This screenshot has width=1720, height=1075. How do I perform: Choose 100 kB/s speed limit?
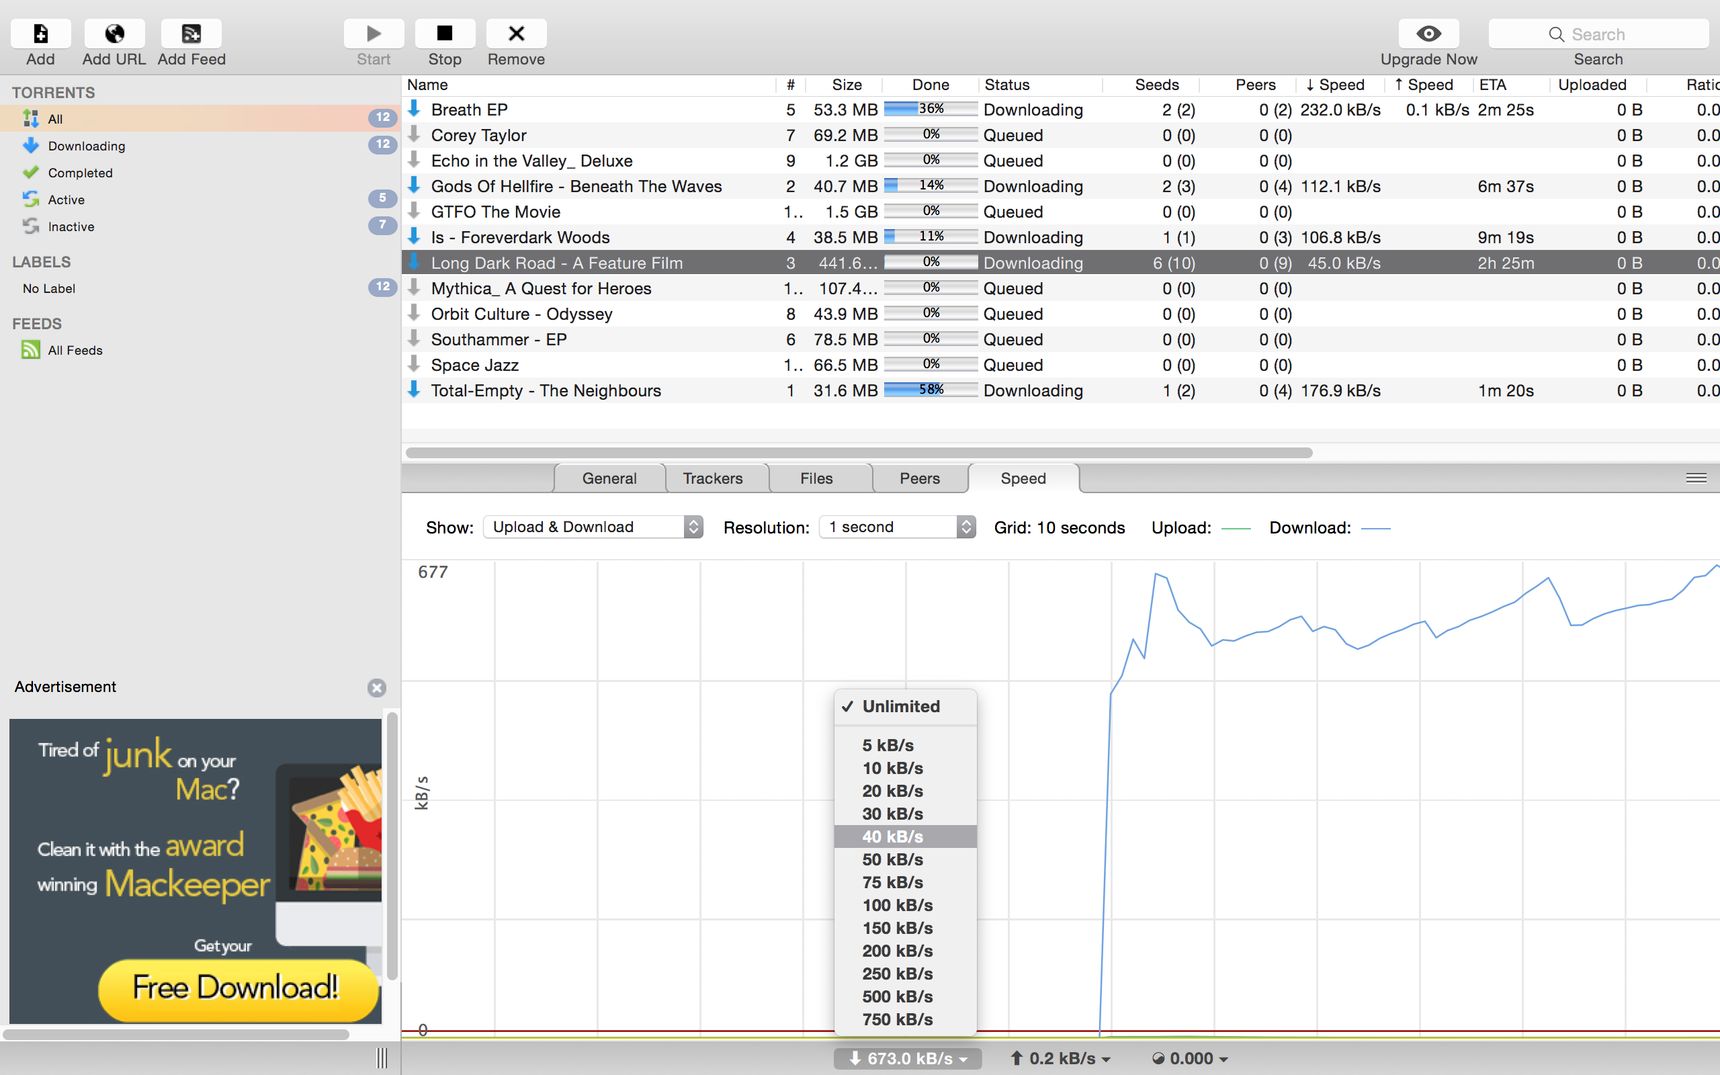pyautogui.click(x=905, y=905)
